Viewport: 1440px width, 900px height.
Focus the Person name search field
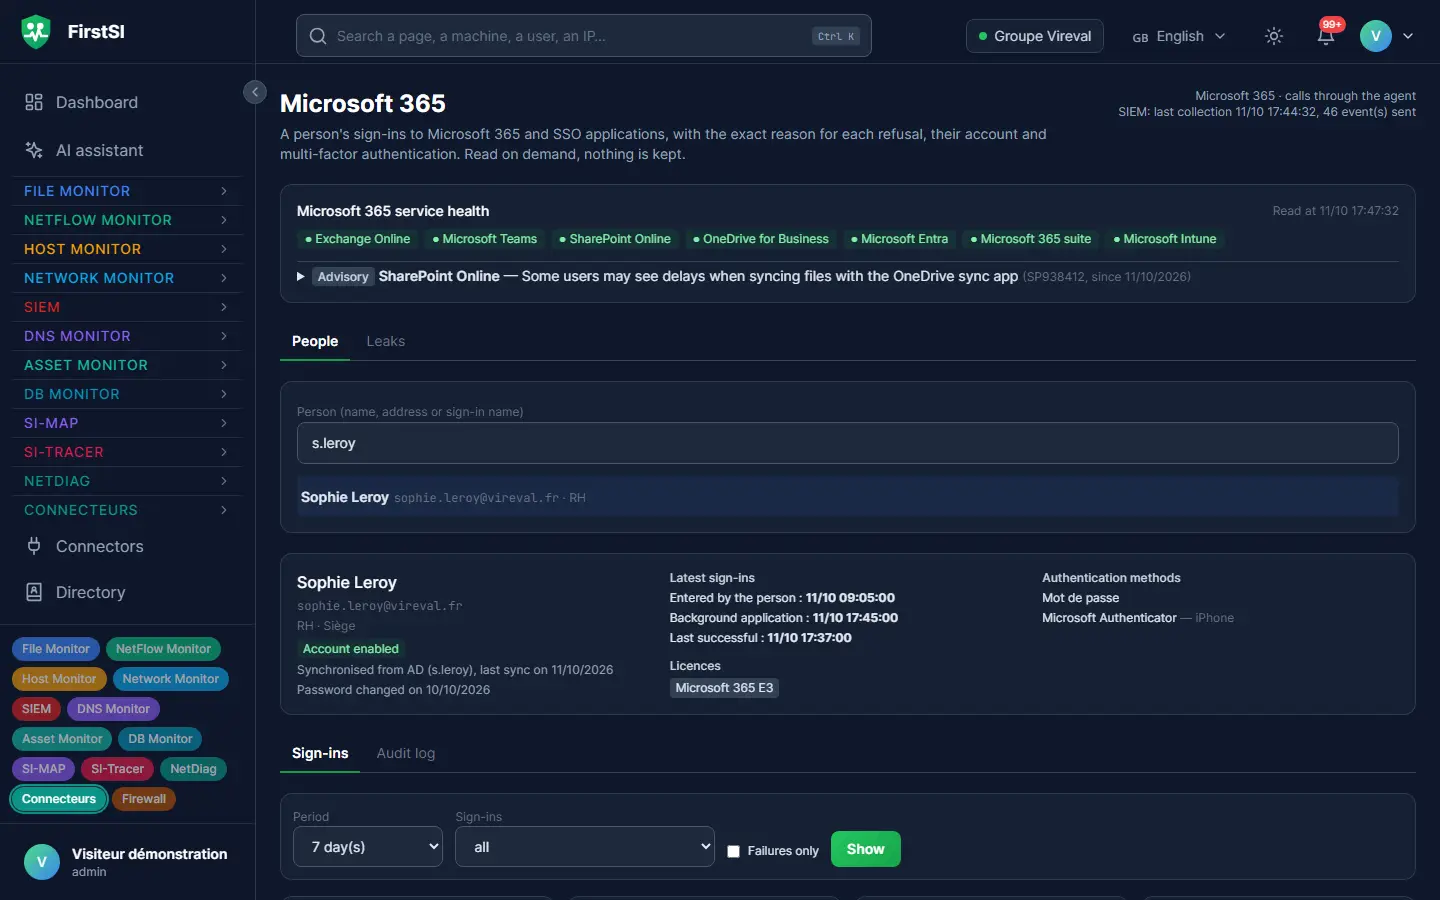pyautogui.click(x=847, y=443)
